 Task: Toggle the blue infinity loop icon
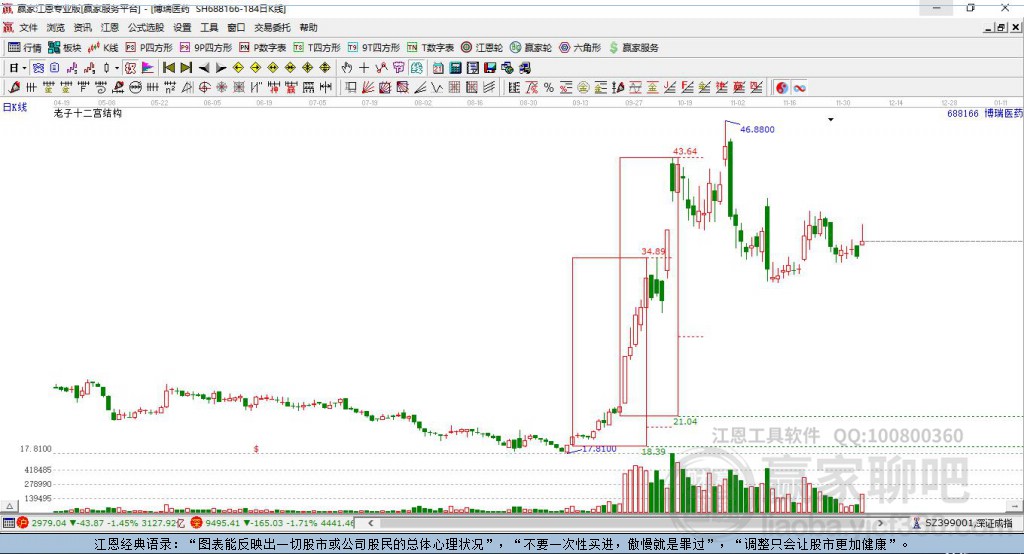[799, 88]
